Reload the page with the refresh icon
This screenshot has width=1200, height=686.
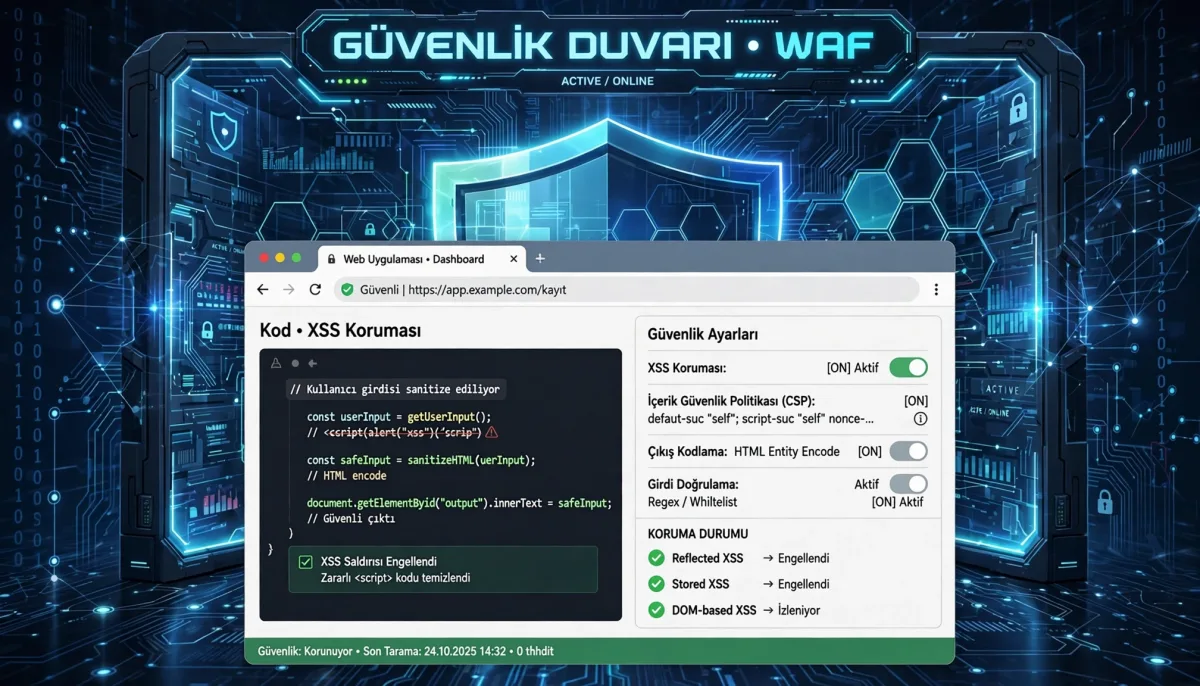(315, 289)
